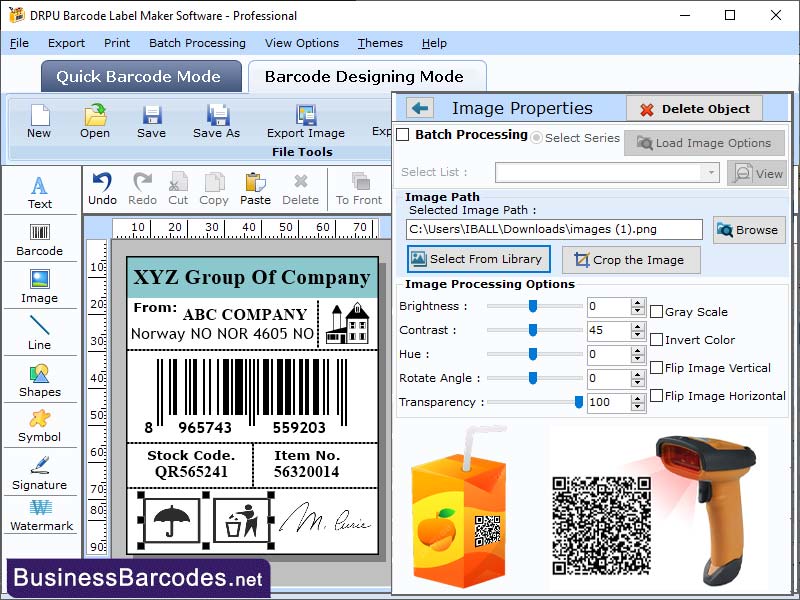This screenshot has width=800, height=600.
Task: Toggle Flip Image Vertical checkbox
Action: point(657,368)
